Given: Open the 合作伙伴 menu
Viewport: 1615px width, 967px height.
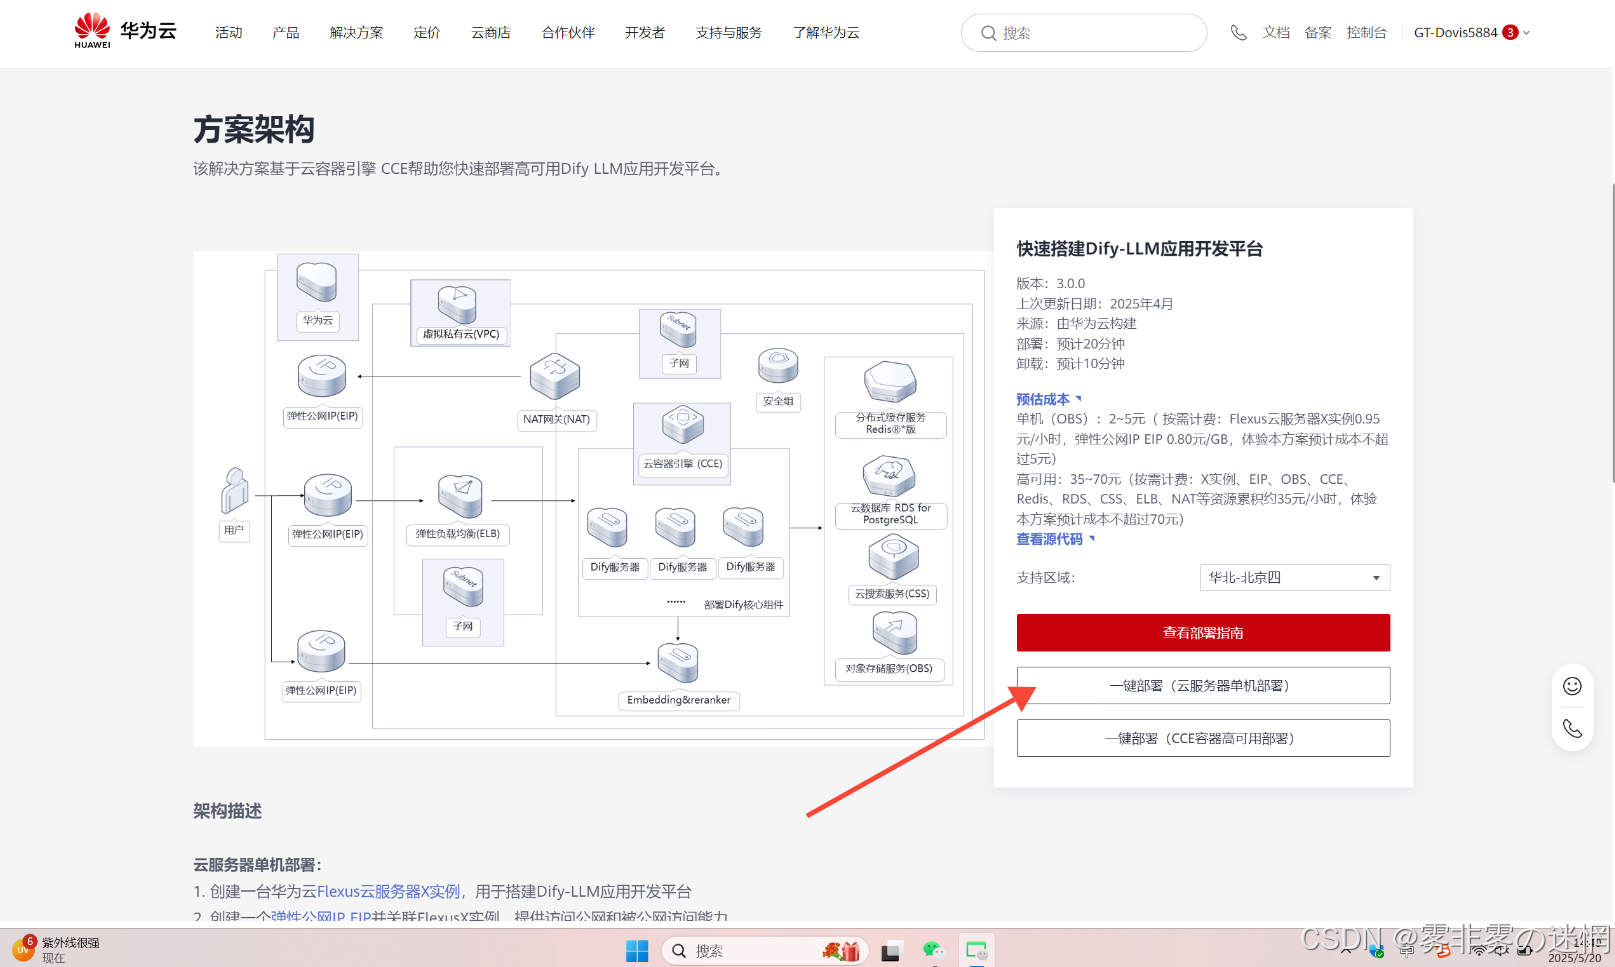Looking at the screenshot, I should (568, 32).
